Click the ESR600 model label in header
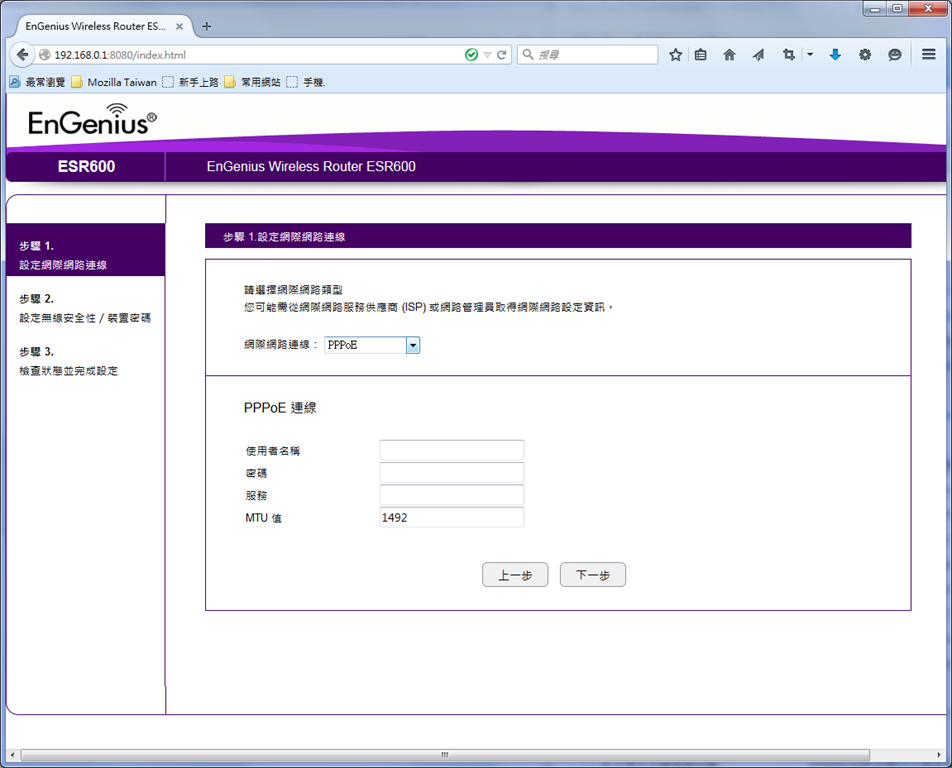952x768 pixels. (x=86, y=166)
